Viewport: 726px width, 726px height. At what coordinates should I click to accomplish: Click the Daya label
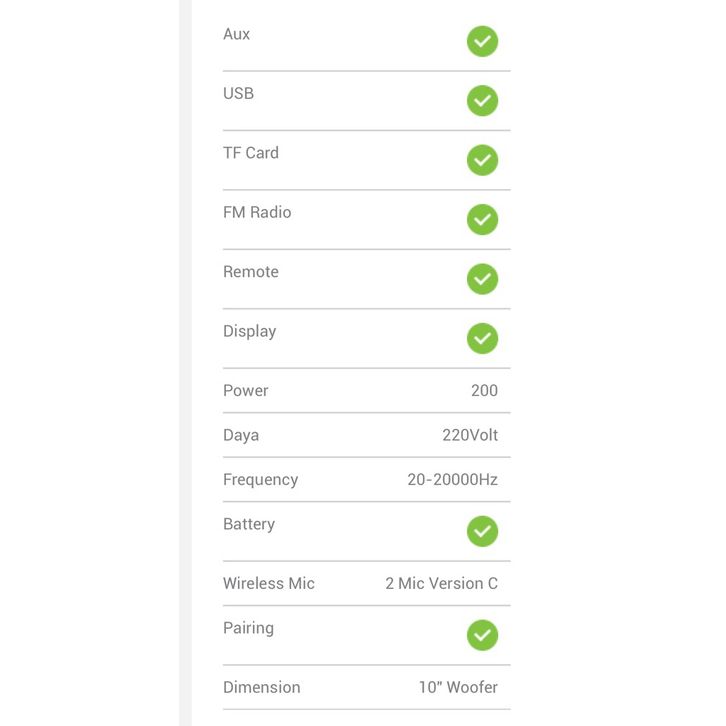pos(241,435)
